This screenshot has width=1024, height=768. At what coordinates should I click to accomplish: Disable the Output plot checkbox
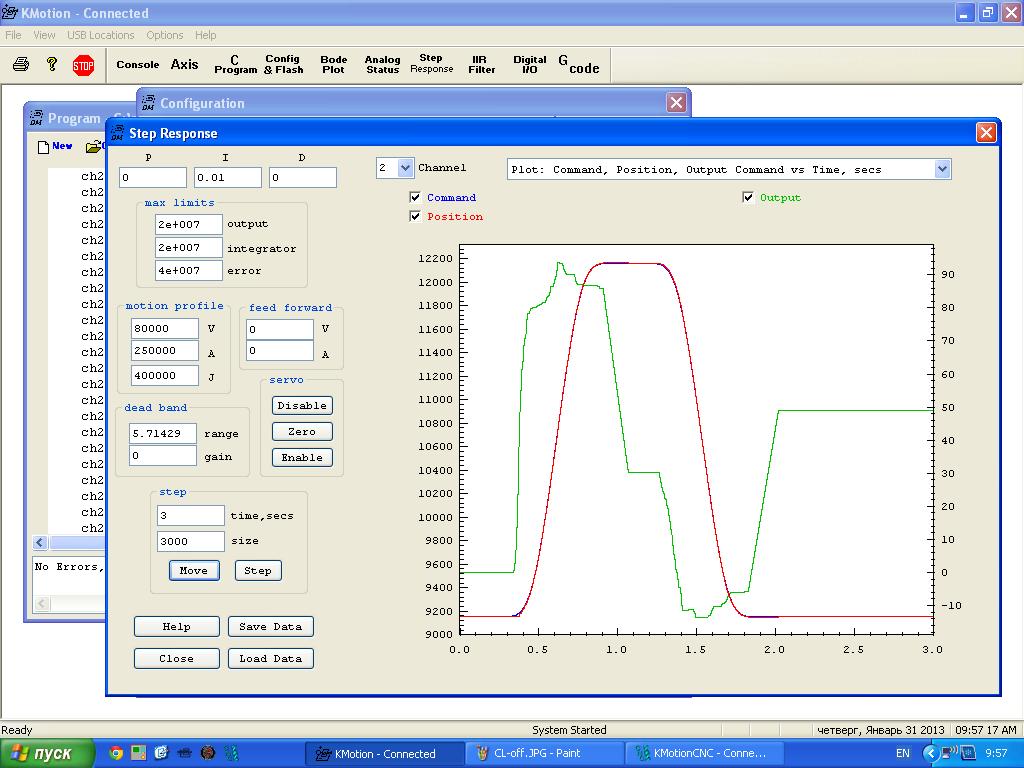coord(748,198)
